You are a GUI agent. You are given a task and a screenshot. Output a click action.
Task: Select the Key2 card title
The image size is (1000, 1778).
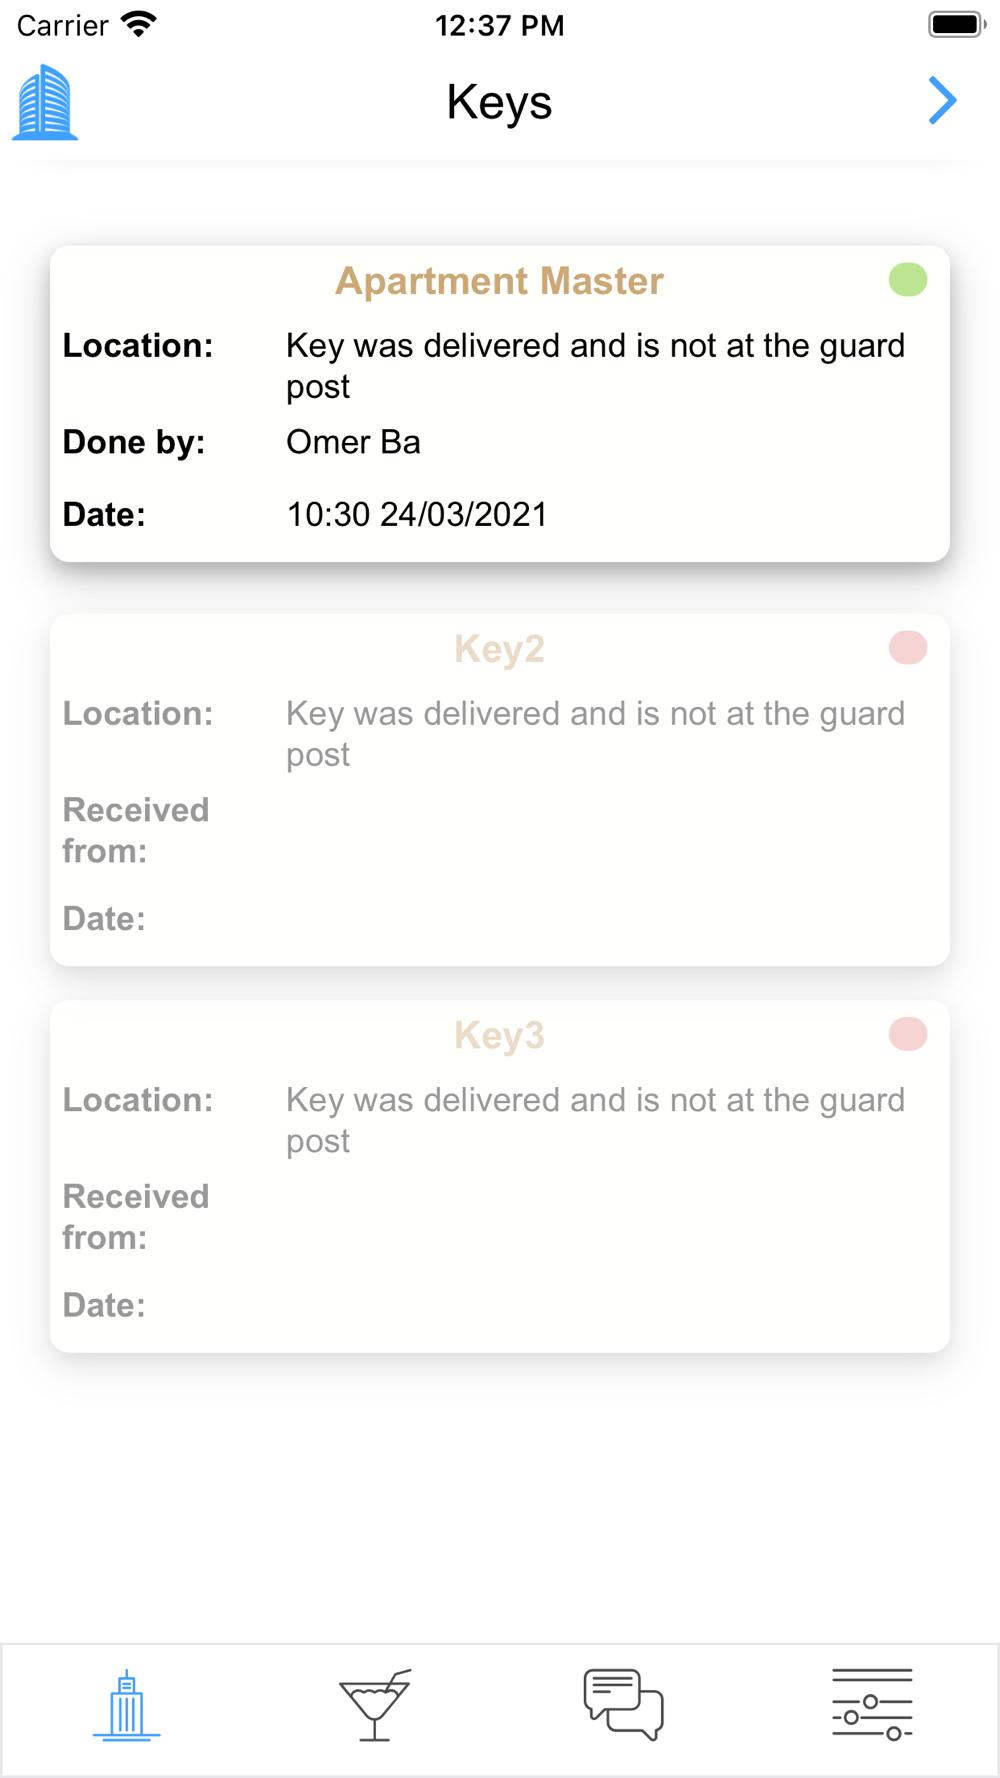[x=499, y=649]
